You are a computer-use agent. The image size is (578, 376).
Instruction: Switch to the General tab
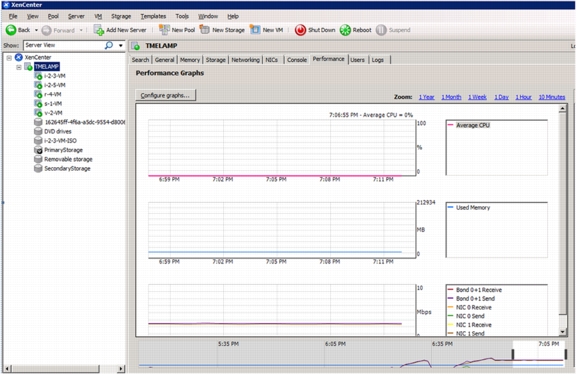[164, 60]
